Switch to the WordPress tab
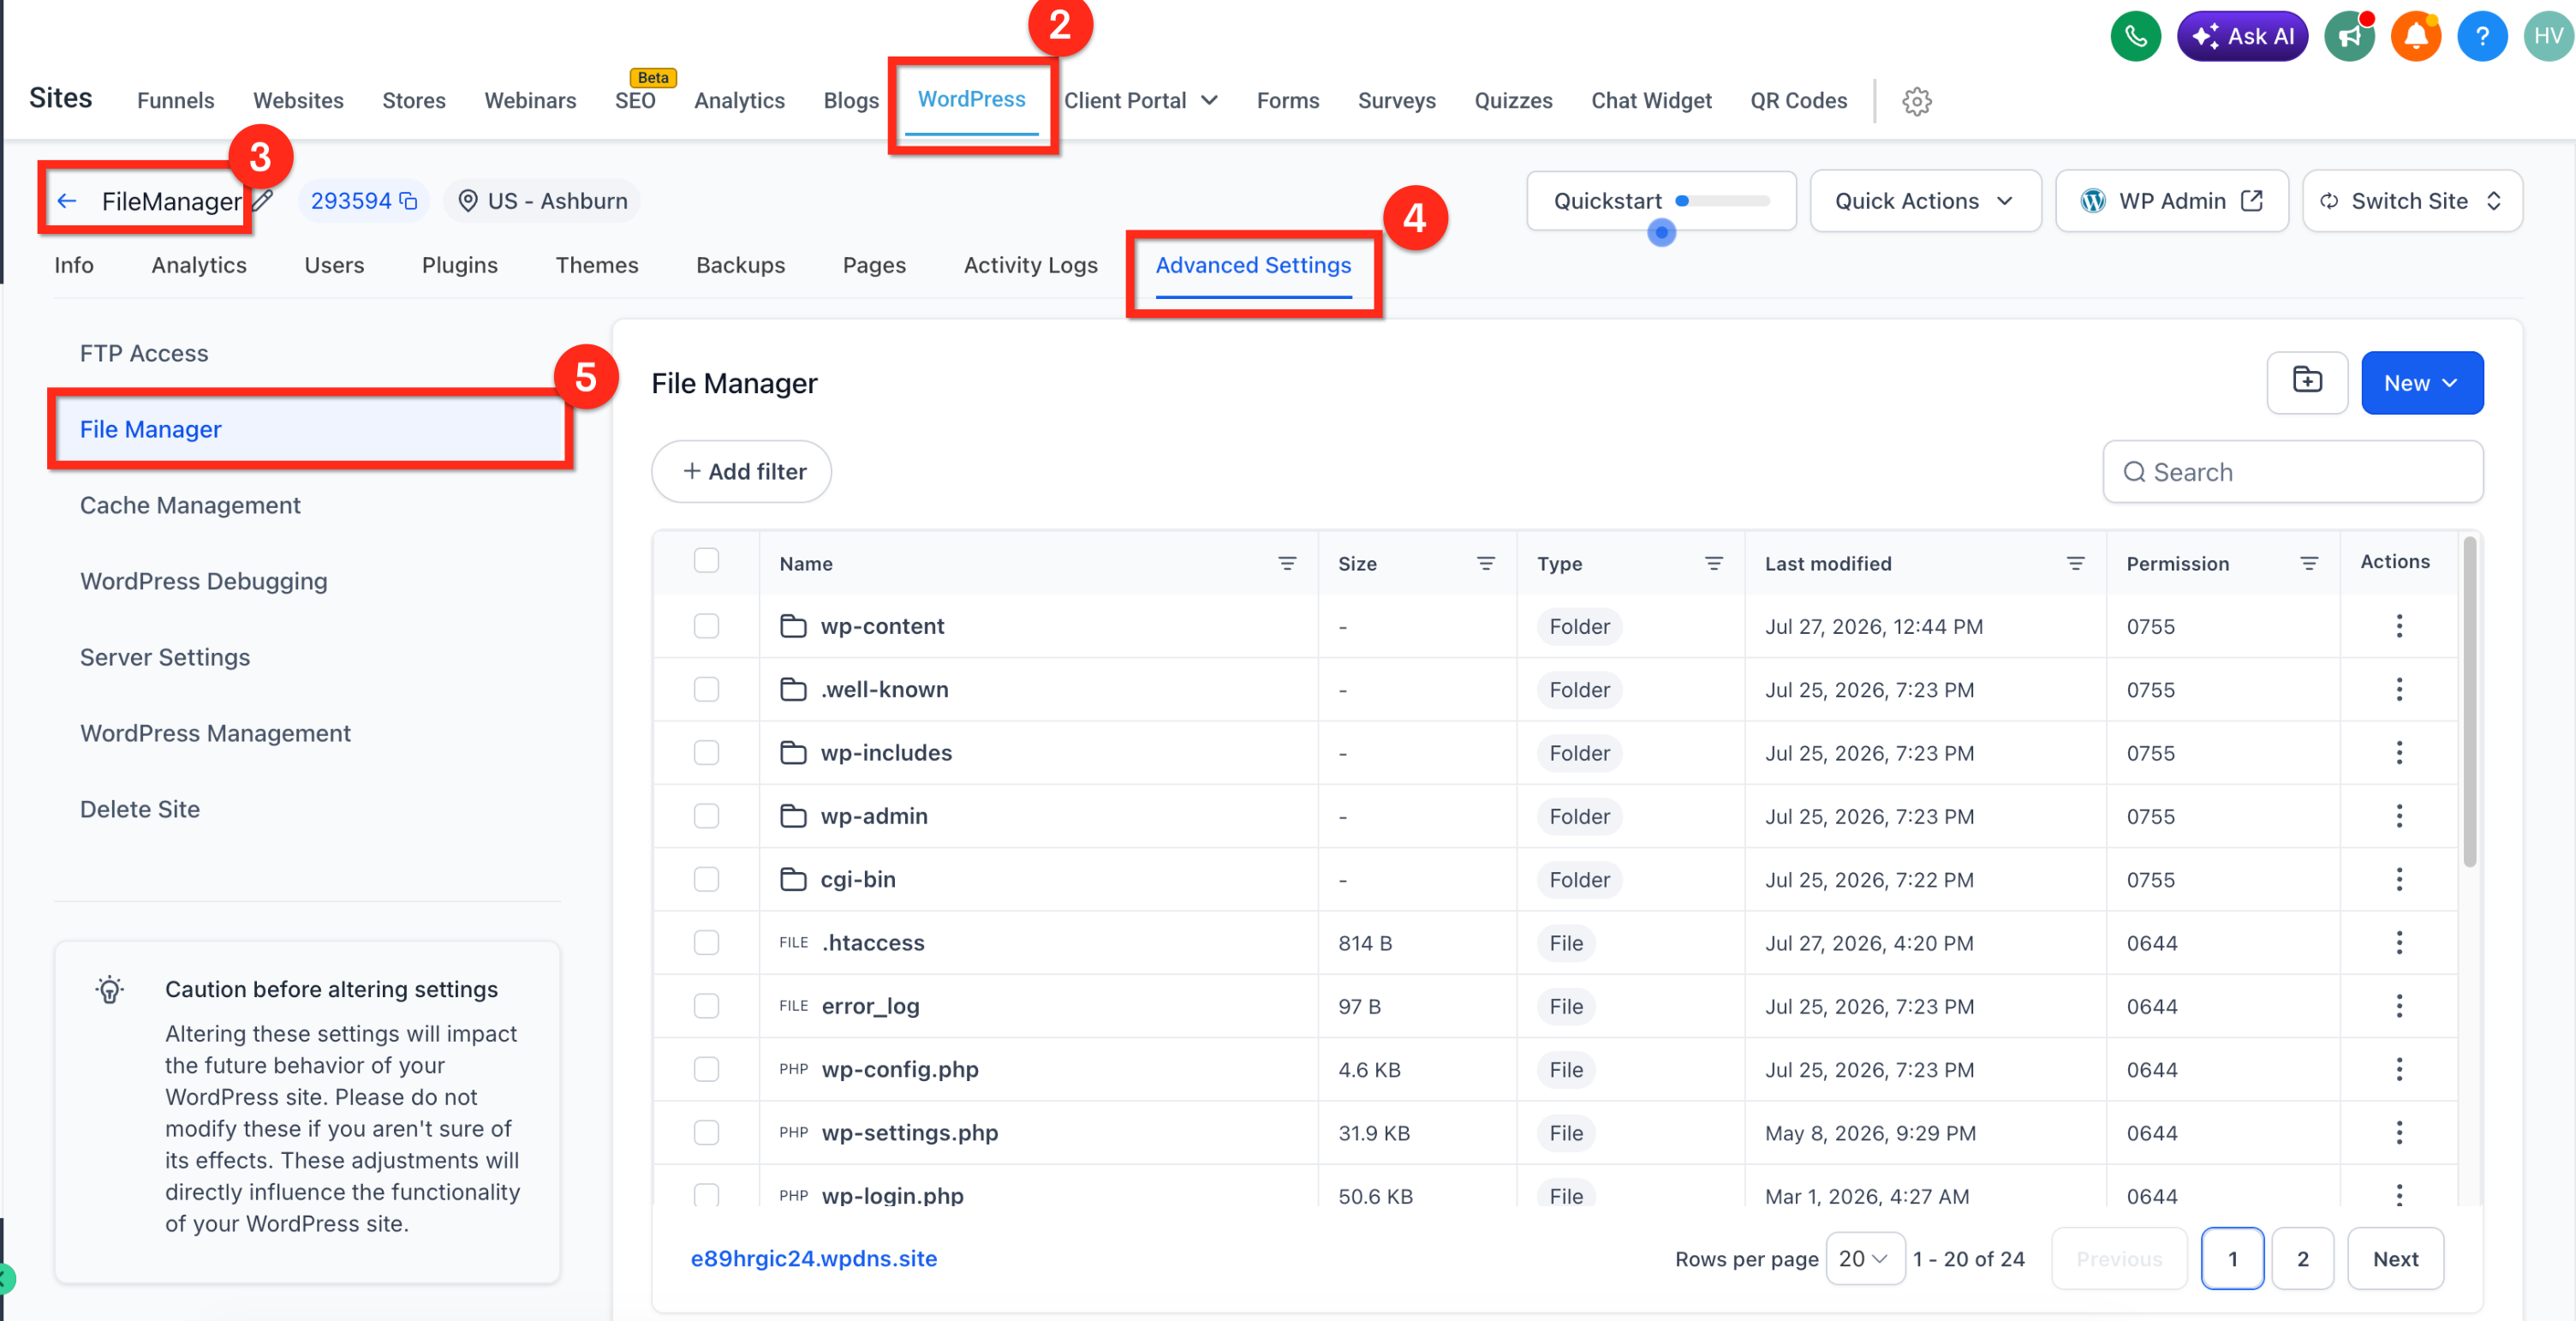 [x=971, y=99]
